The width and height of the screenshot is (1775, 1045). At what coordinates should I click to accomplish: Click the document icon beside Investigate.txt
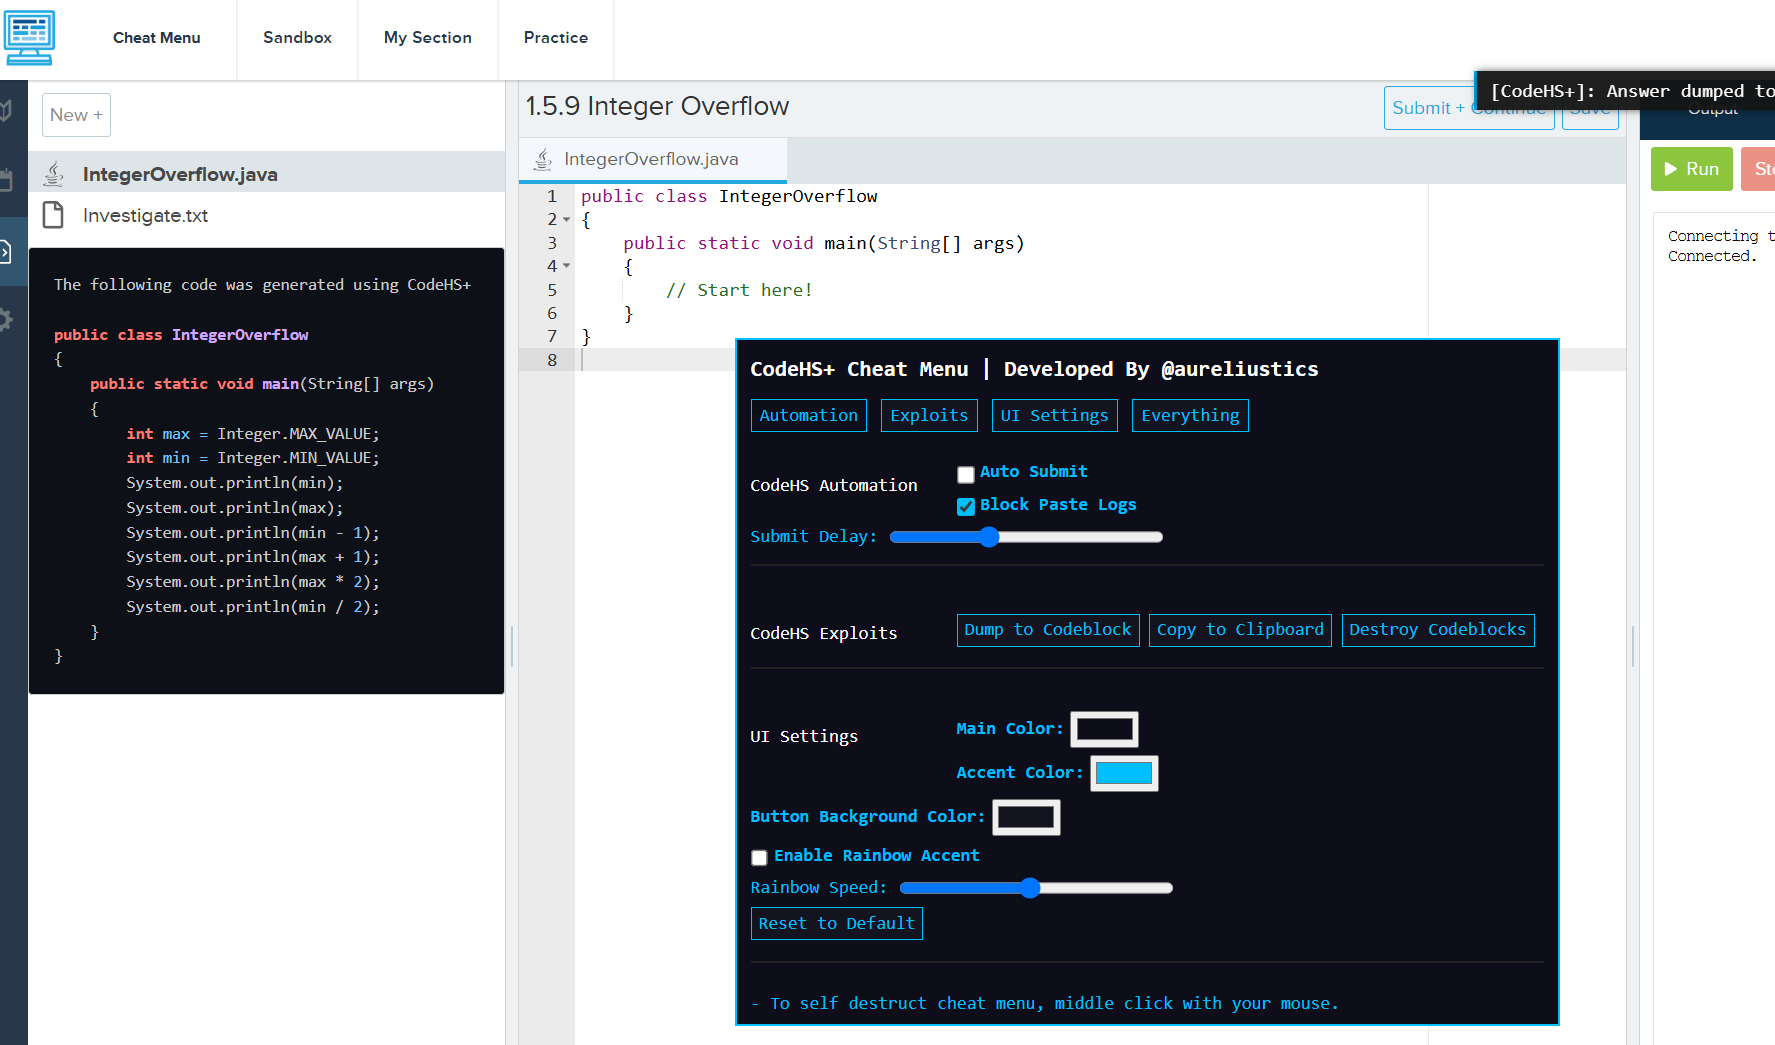pyautogui.click(x=53, y=215)
